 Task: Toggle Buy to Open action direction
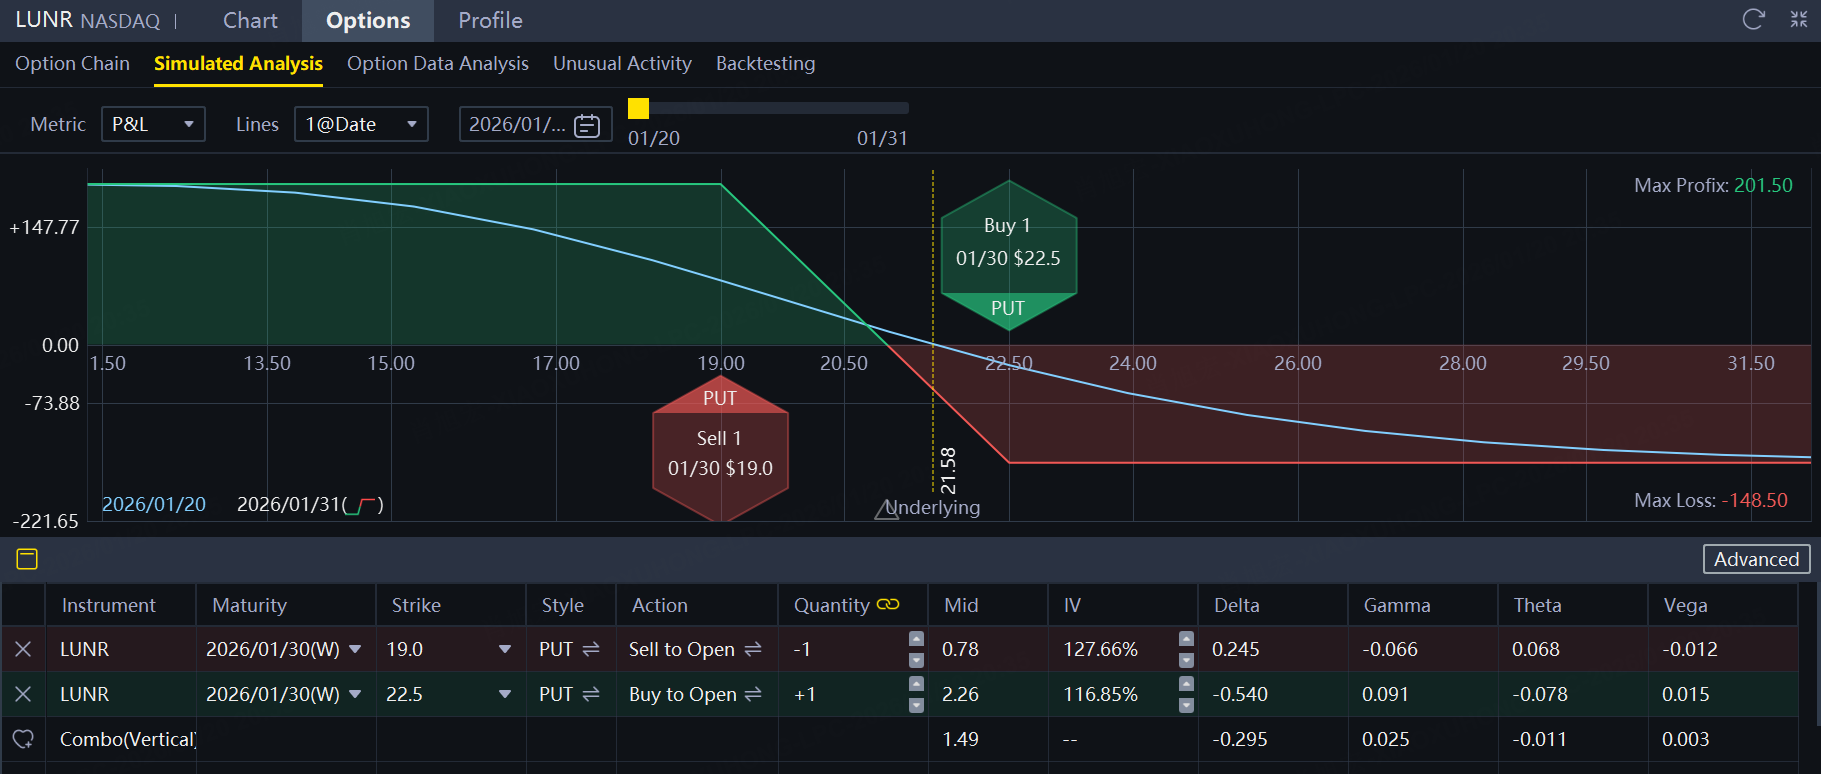pyautogui.click(x=753, y=694)
